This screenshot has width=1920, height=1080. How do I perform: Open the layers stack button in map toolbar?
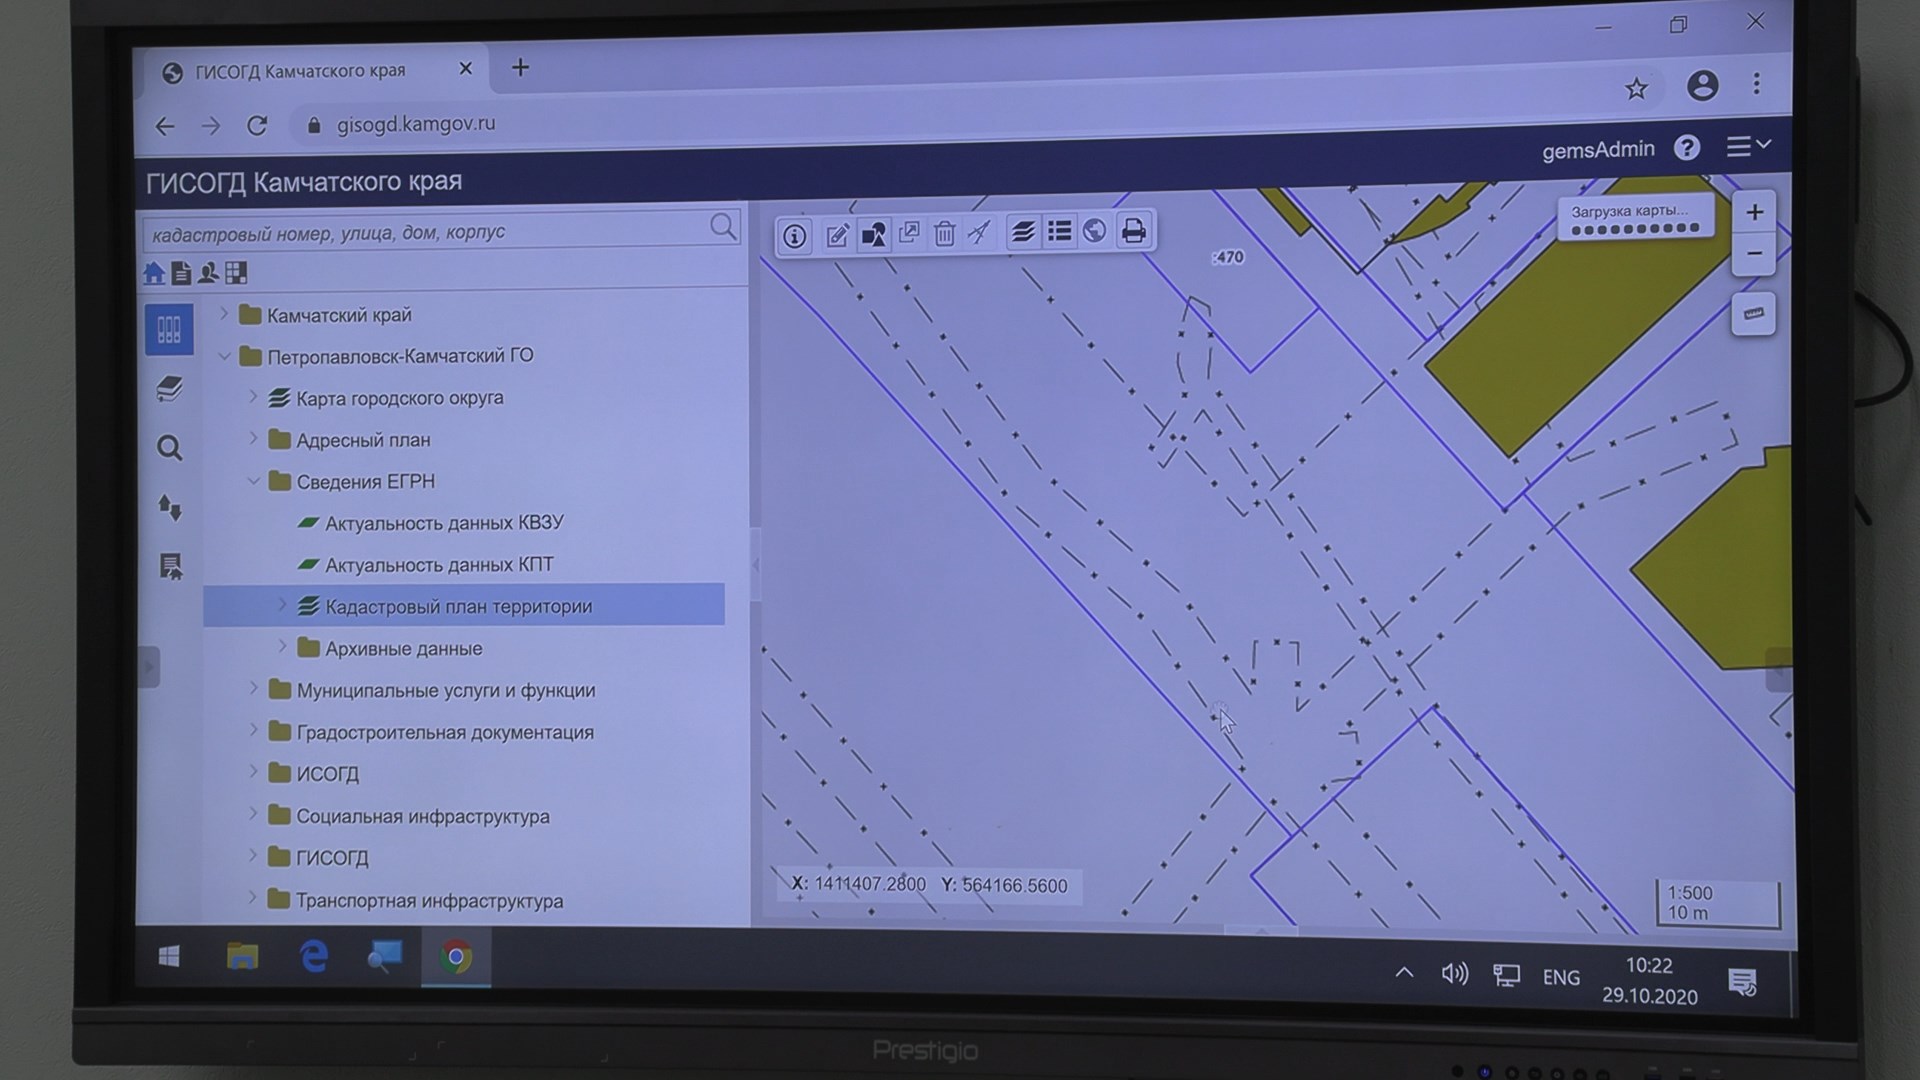[x=1022, y=232]
